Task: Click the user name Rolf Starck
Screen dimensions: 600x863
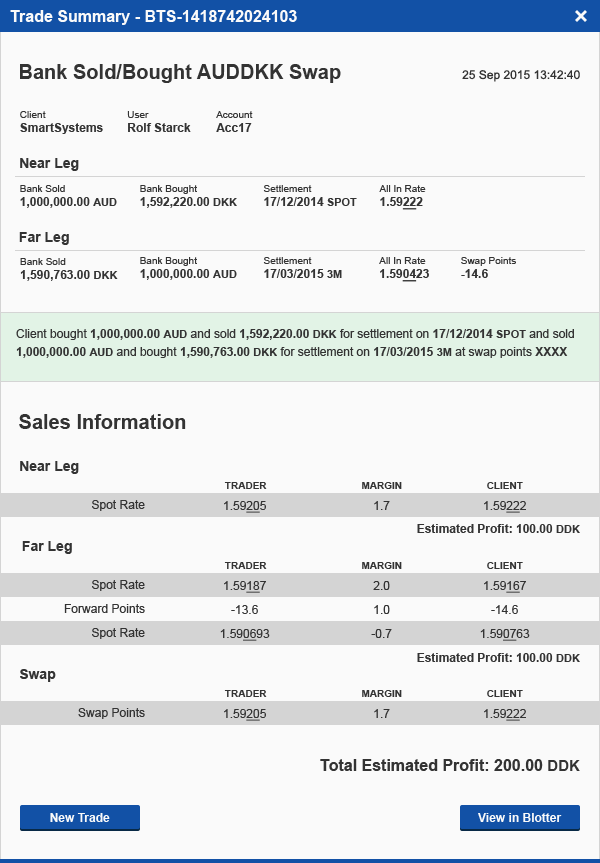Action: 159,128
